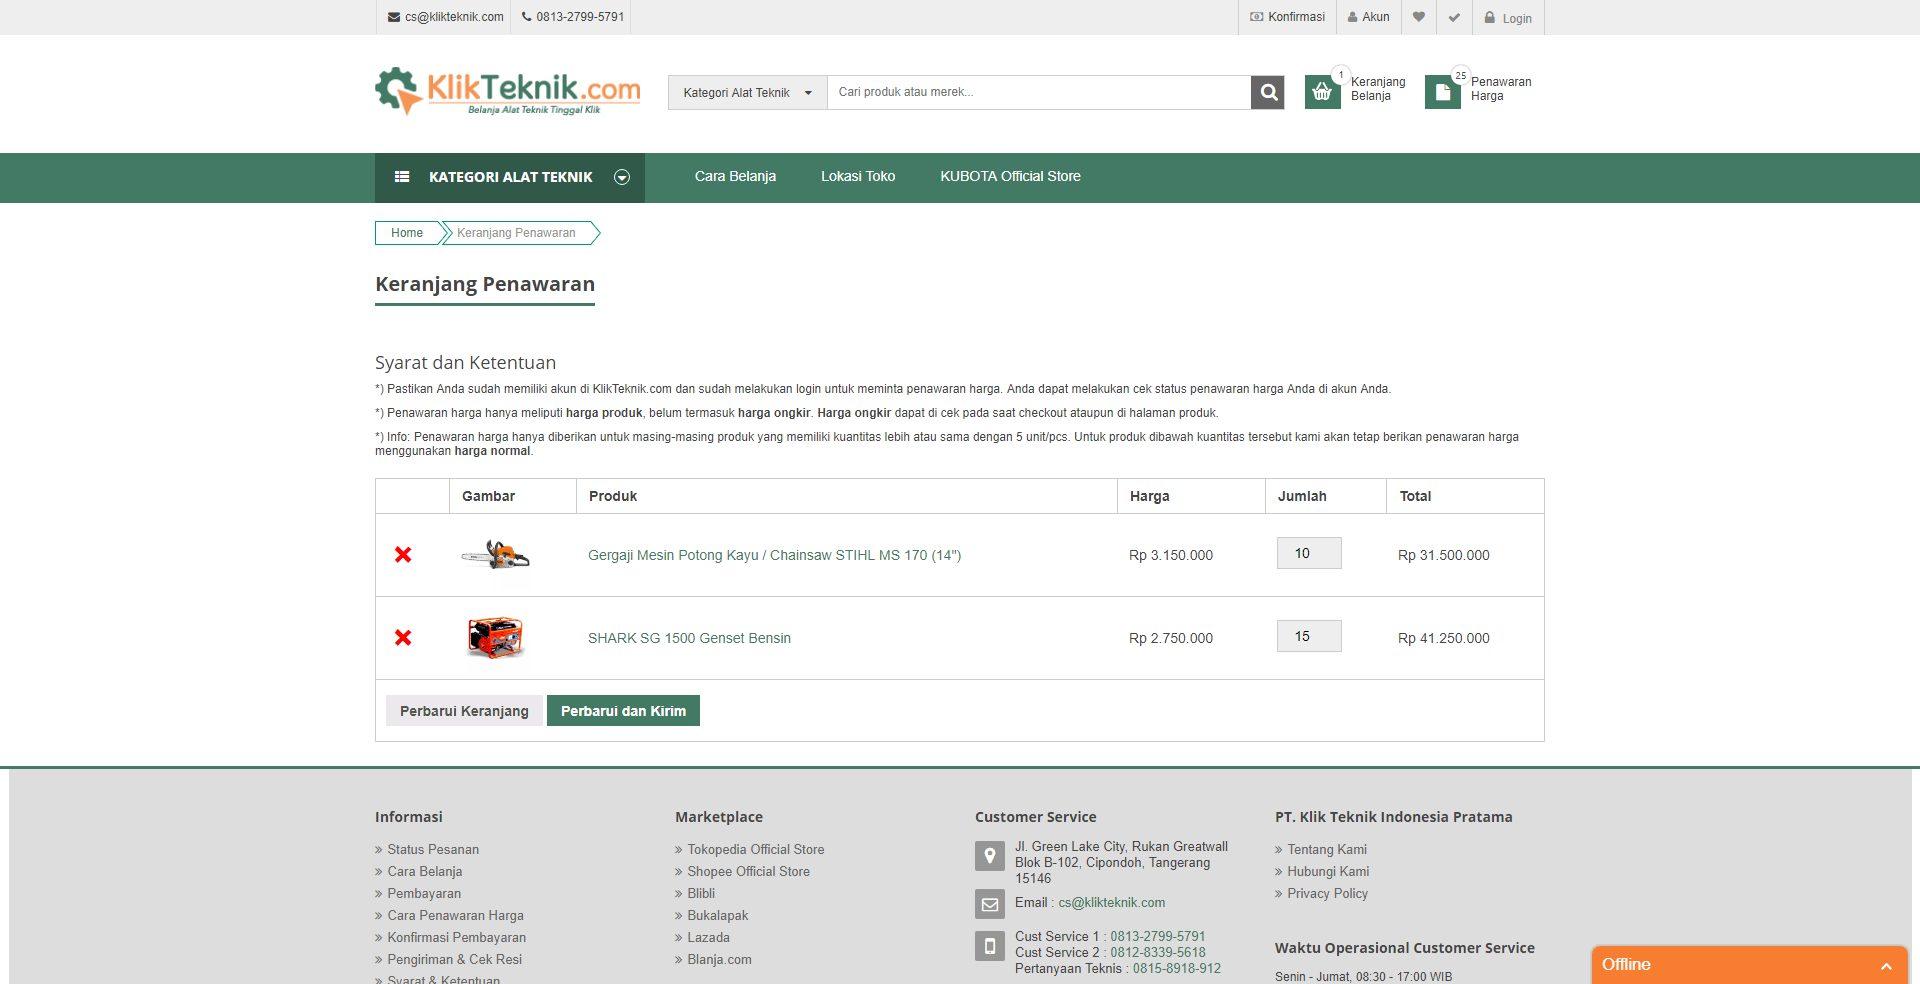Screen dimensions: 1920x984
Task: Click the checkmark icon in top bar
Action: pyautogui.click(x=1454, y=17)
